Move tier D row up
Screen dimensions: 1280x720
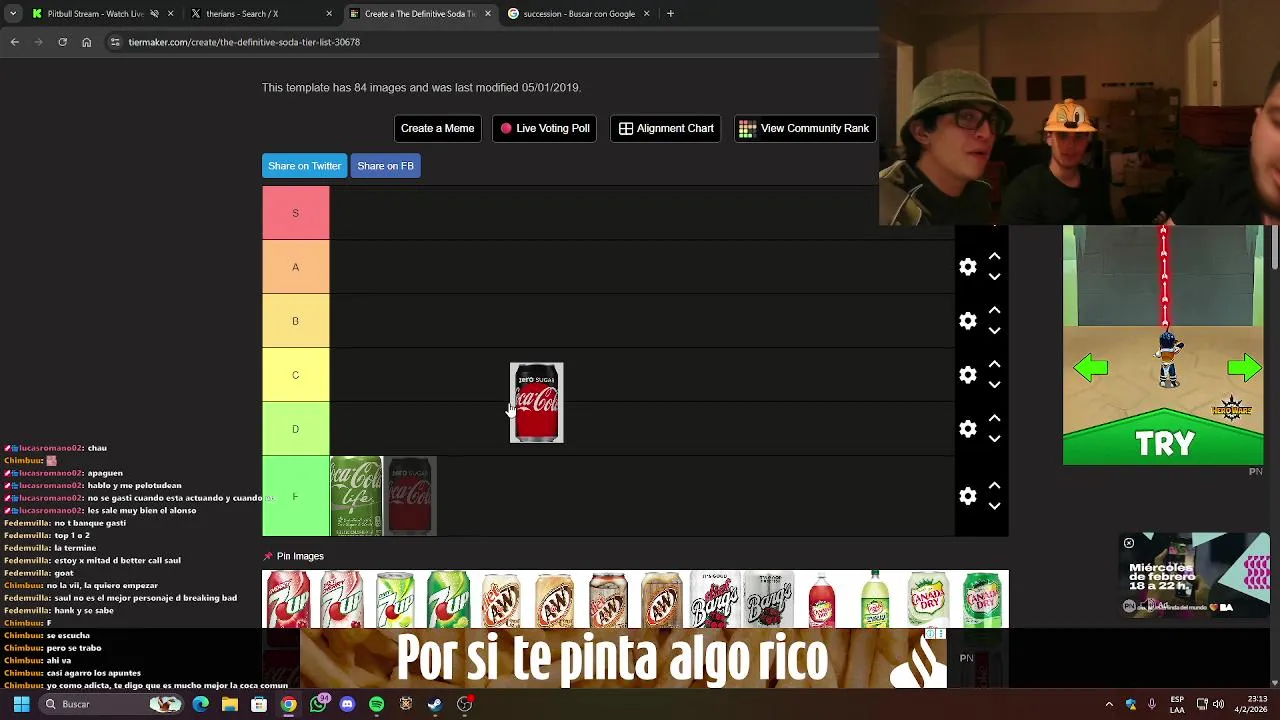[994, 419]
